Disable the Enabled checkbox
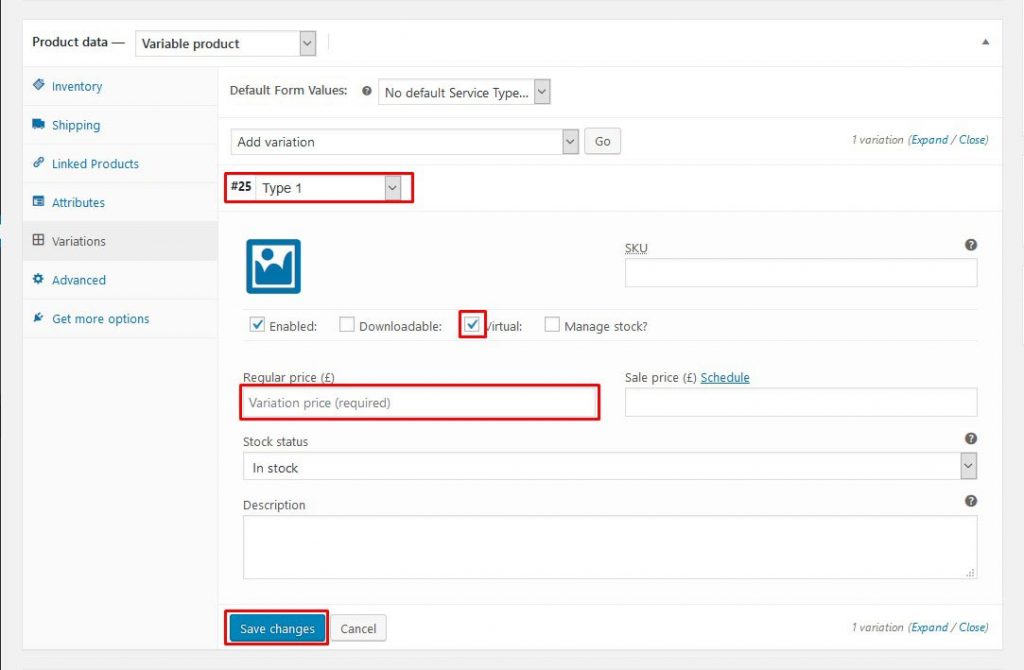This screenshot has height=670, width=1024. pyautogui.click(x=258, y=324)
